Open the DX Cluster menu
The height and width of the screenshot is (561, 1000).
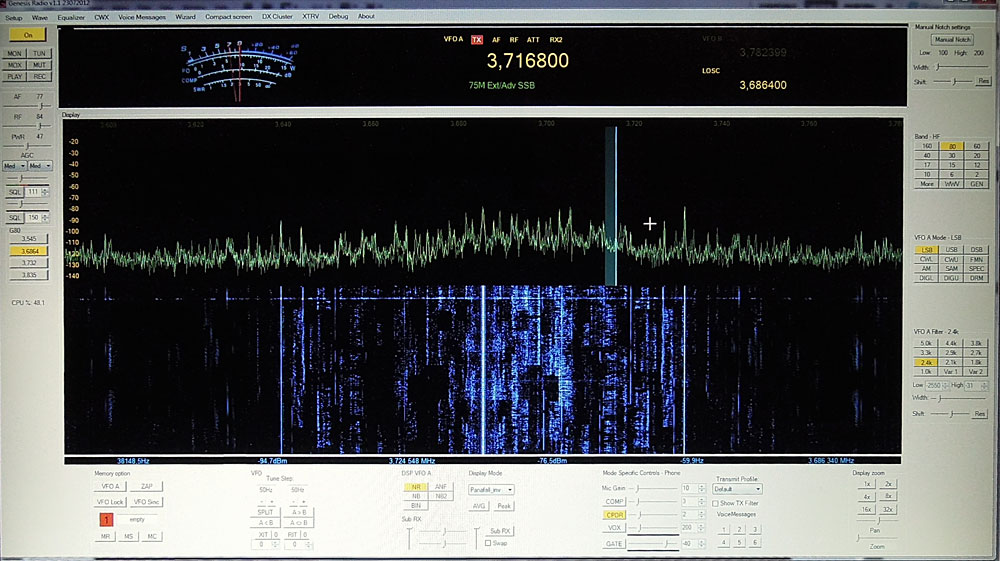[277, 17]
